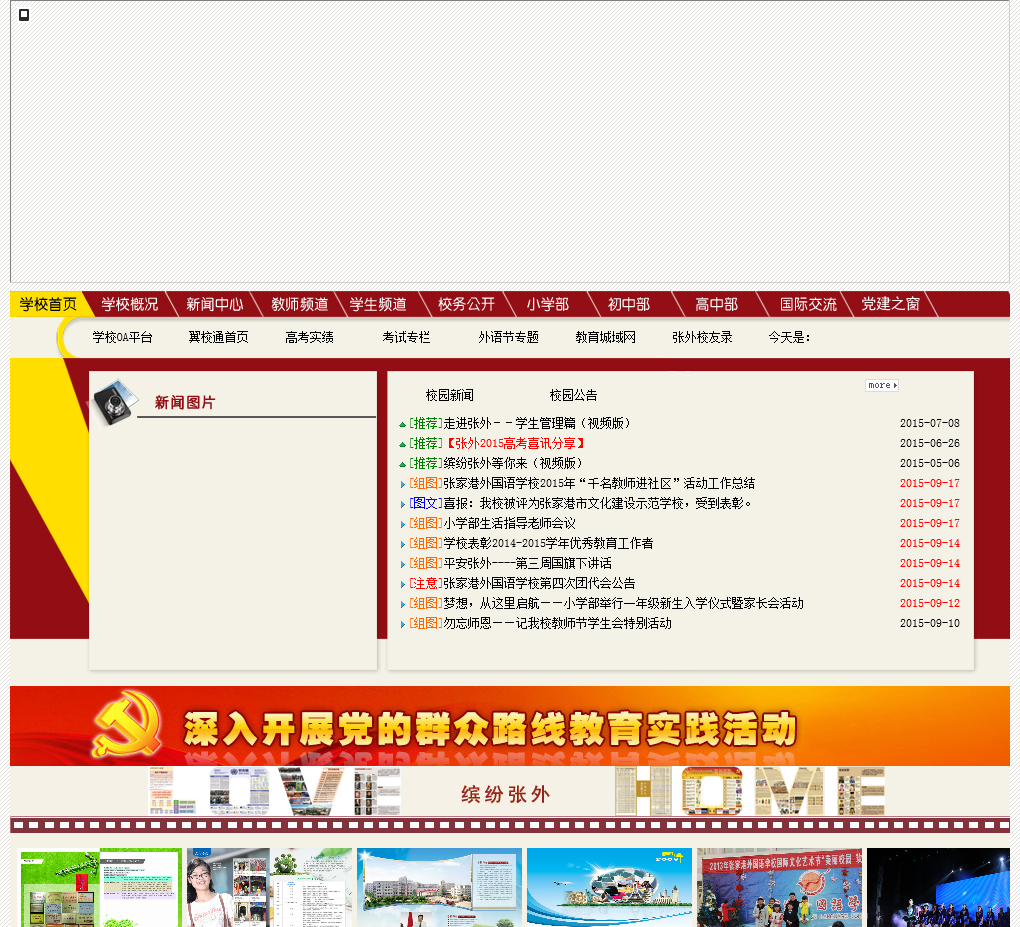Viewport: 1020px width, 927px height.
Task: Select the 校务公开 tab
Action: coord(466,304)
